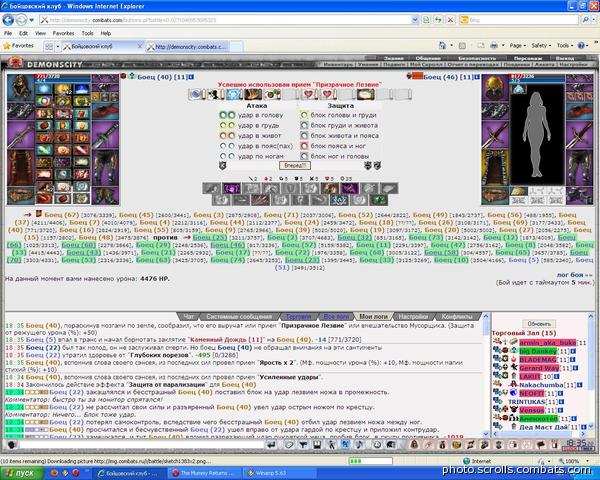Switch to the 'Все логи' tab
600x480 pixels.
(x=336, y=317)
